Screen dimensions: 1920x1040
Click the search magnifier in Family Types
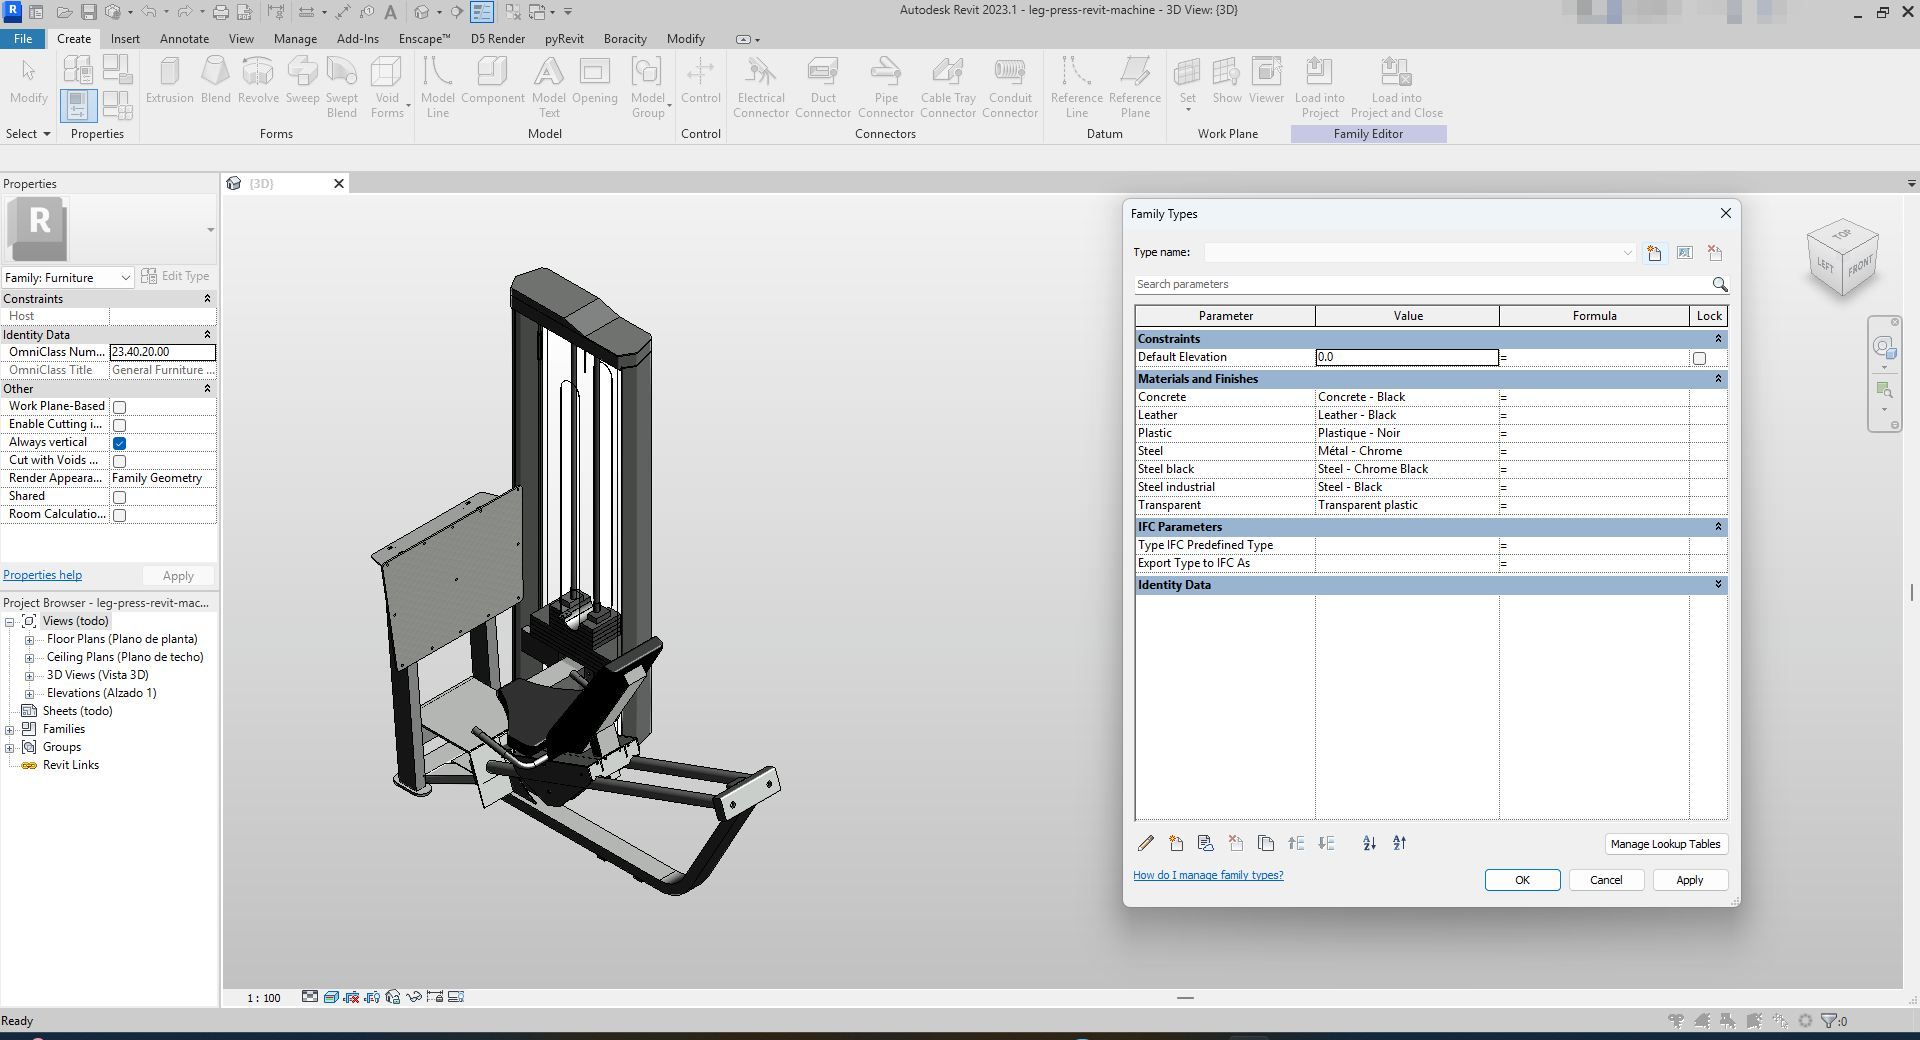coord(1719,285)
